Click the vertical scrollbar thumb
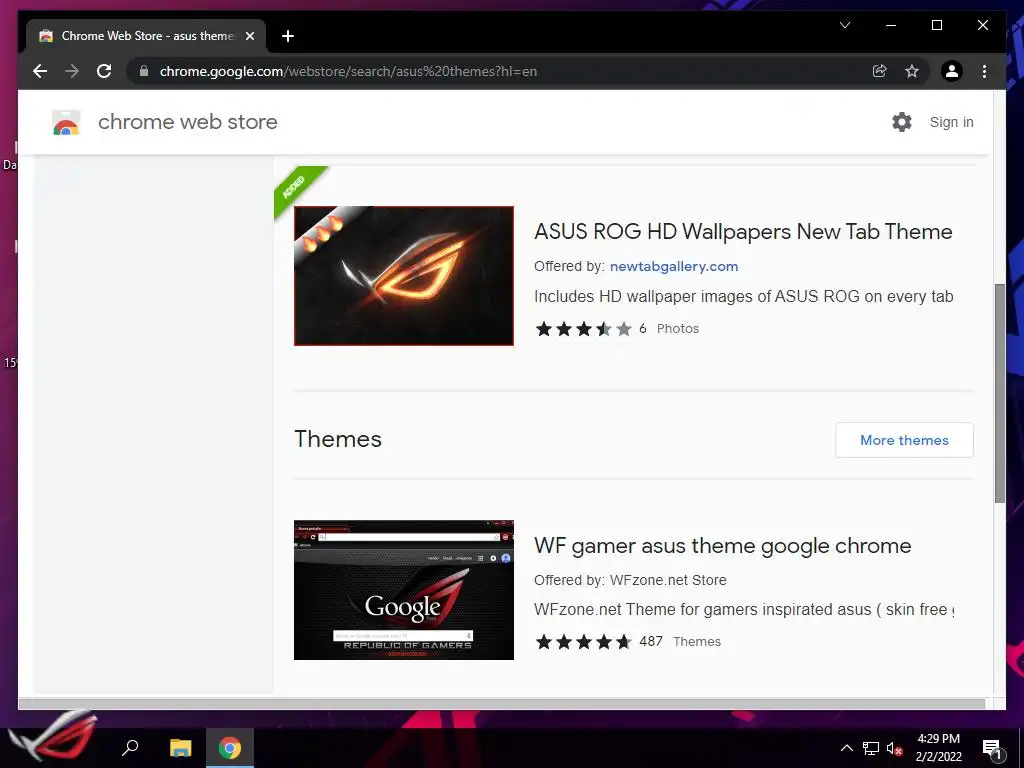The height and width of the screenshot is (768, 1024). pyautogui.click(x=1000, y=393)
